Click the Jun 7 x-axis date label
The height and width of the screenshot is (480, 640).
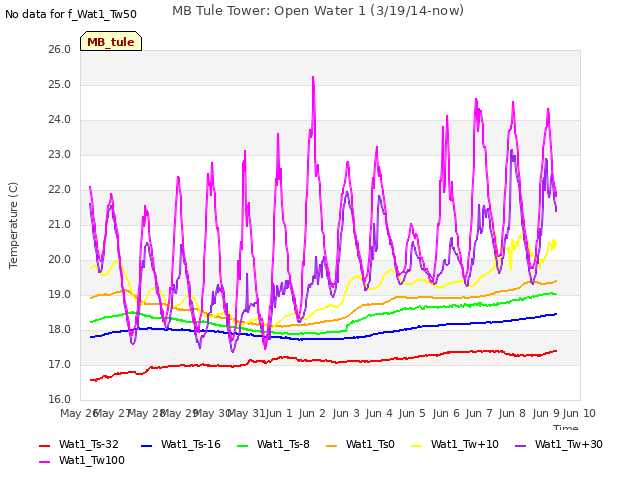(479, 413)
